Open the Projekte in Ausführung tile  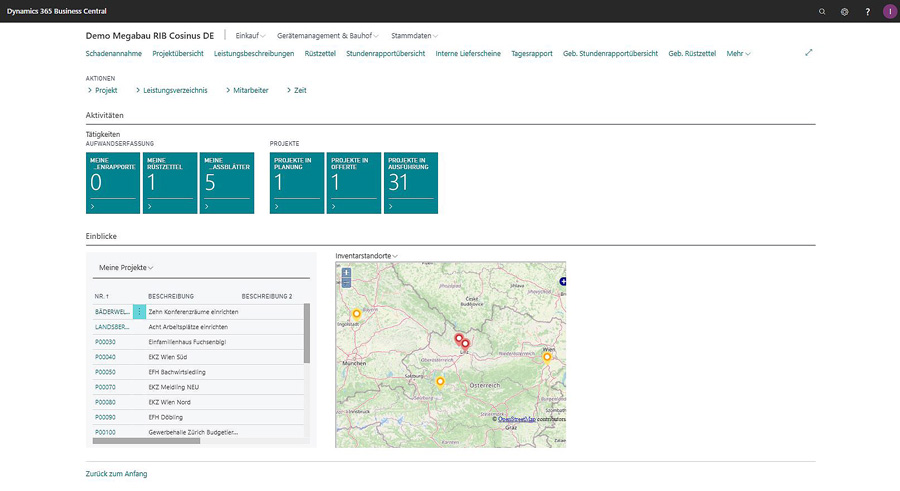point(411,183)
